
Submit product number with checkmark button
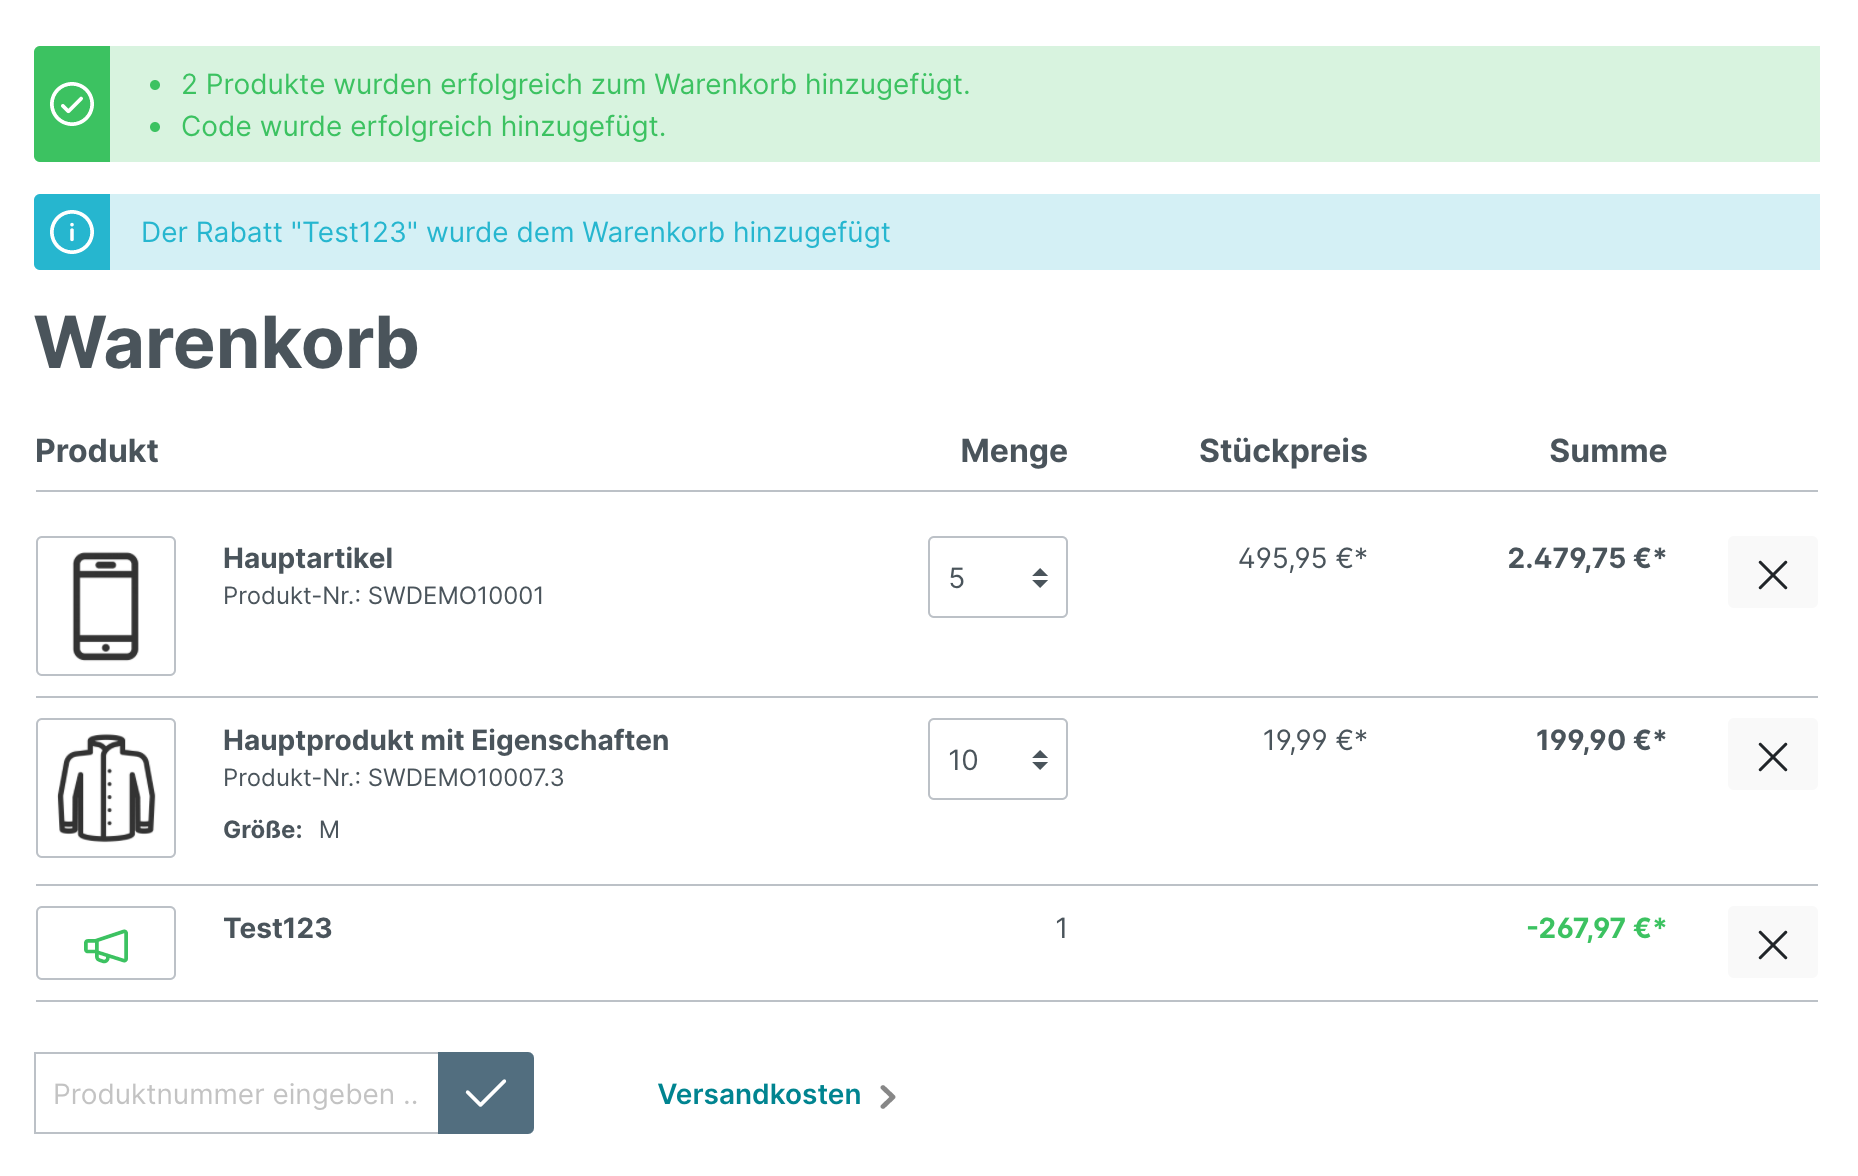pos(486,1093)
